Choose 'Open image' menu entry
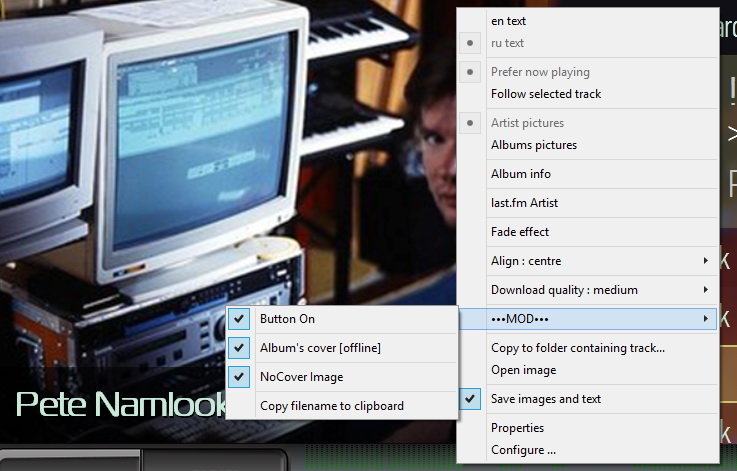Viewport: 737px width, 471px height. [x=588, y=370]
